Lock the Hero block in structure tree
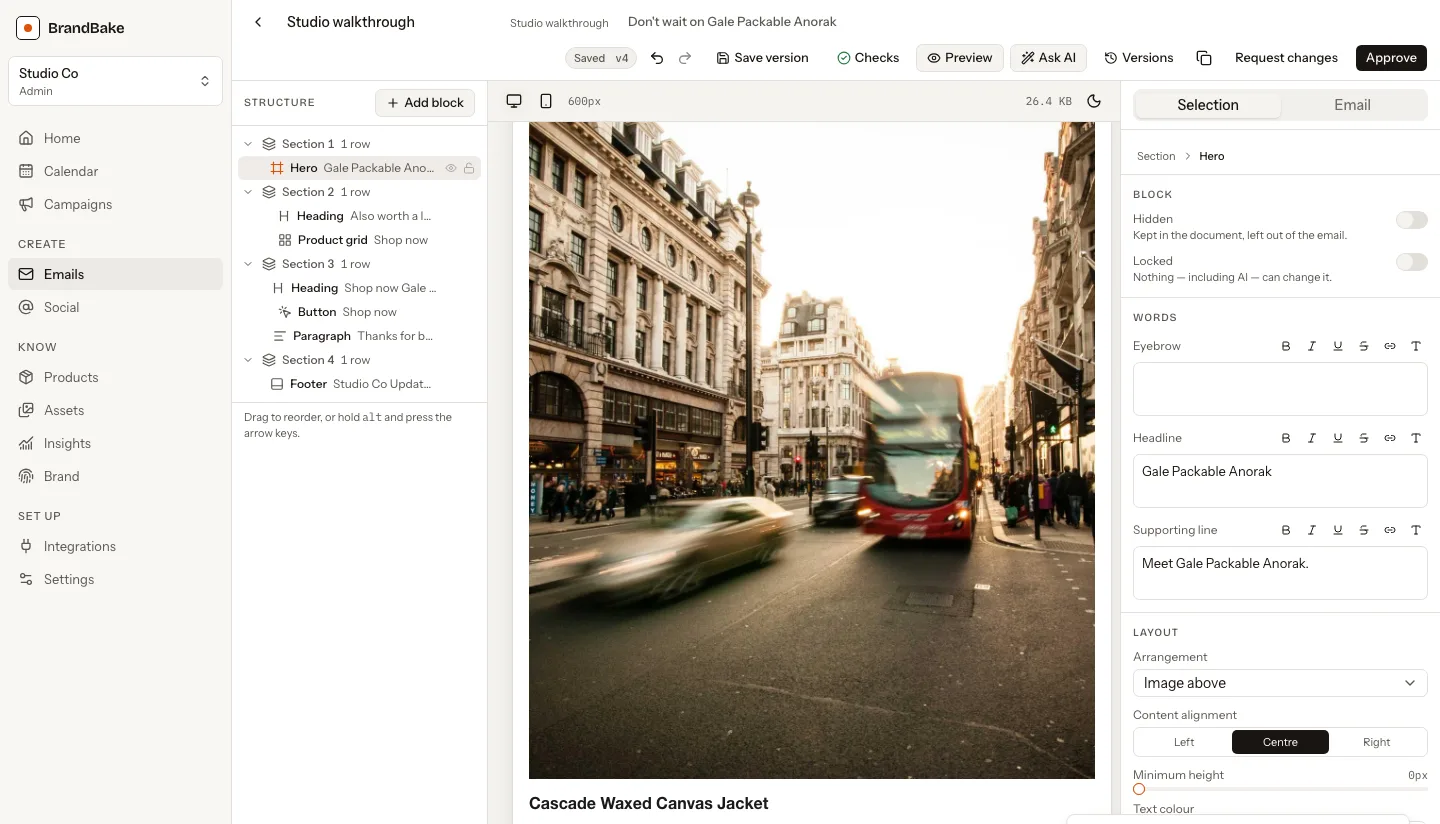The width and height of the screenshot is (1440, 824). pos(469,168)
